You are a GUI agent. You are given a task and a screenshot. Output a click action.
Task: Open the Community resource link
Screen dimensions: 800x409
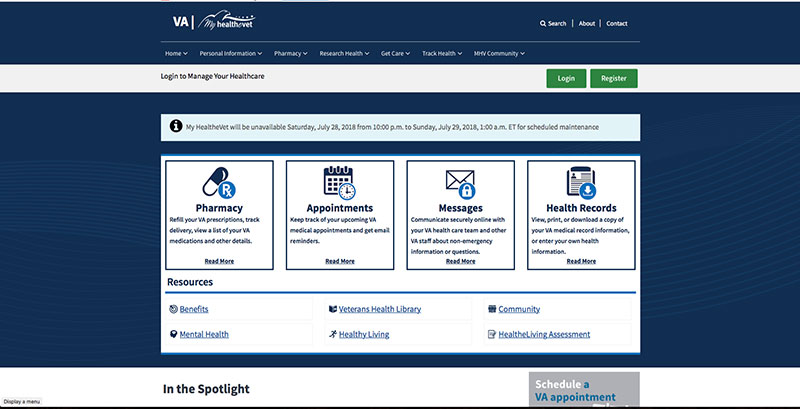tap(519, 309)
